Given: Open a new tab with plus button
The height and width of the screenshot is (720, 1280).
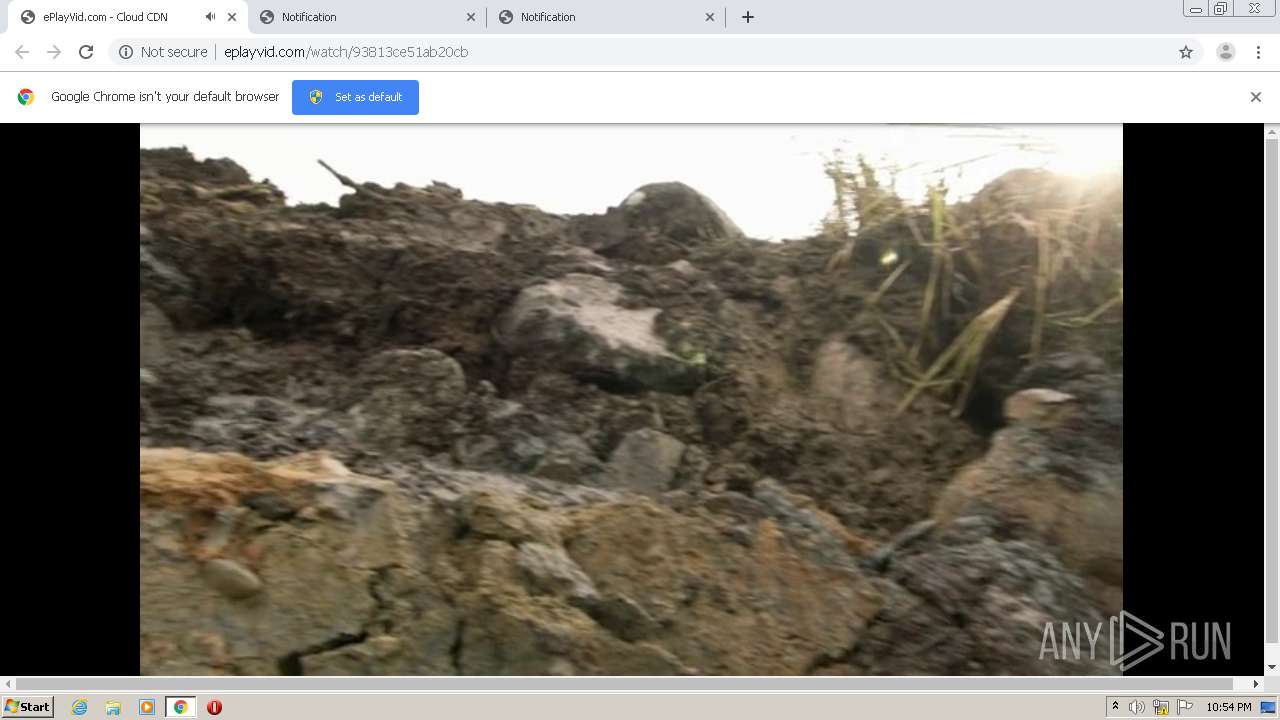Looking at the screenshot, I should [x=748, y=17].
